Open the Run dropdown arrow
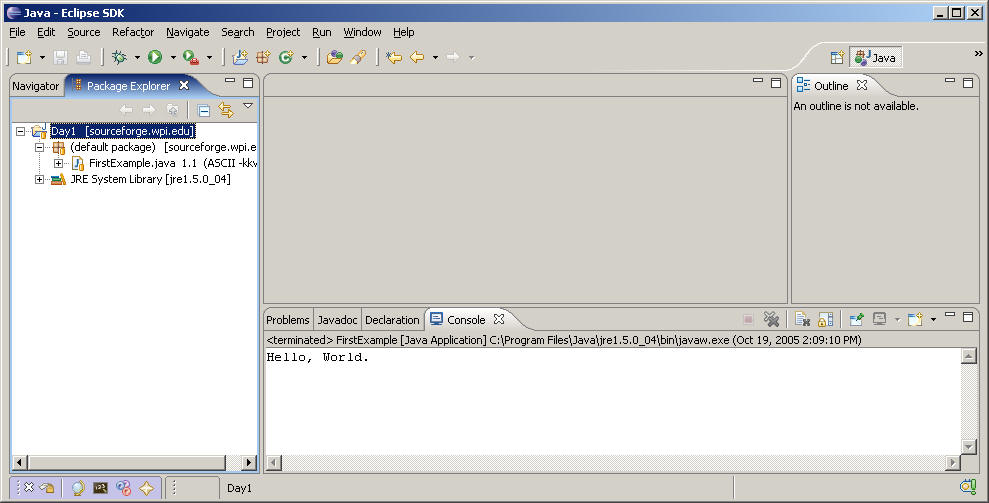Viewport: 989px width, 503px height. (x=173, y=57)
